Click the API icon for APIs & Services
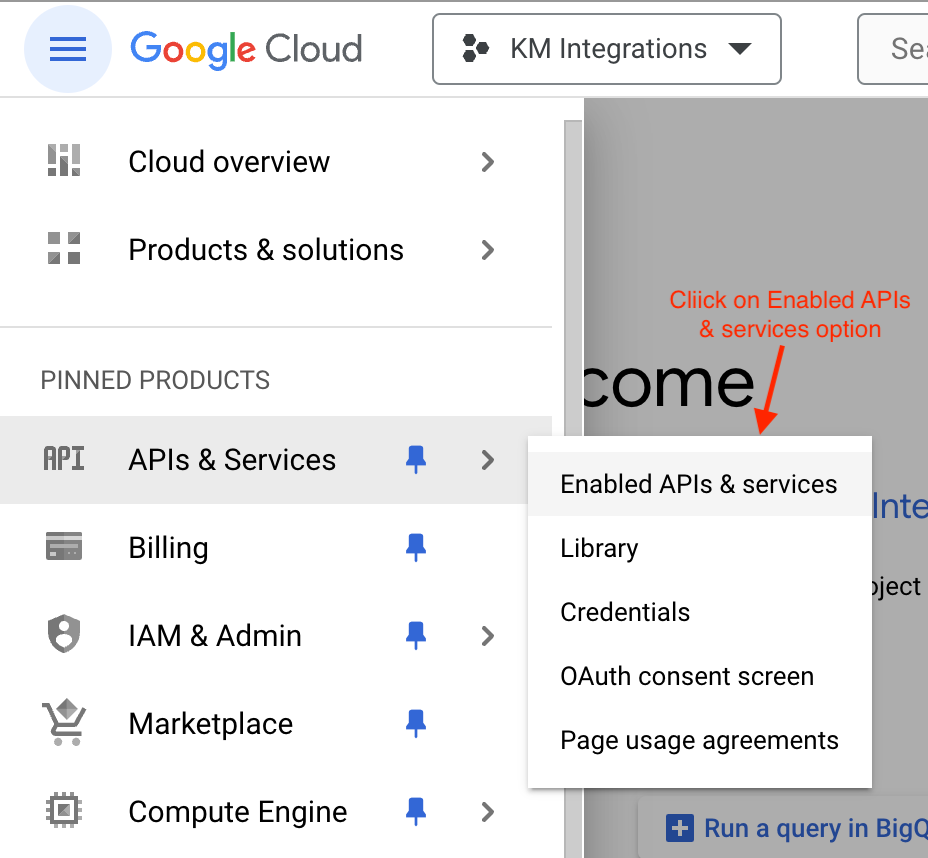928x858 pixels. [64, 459]
